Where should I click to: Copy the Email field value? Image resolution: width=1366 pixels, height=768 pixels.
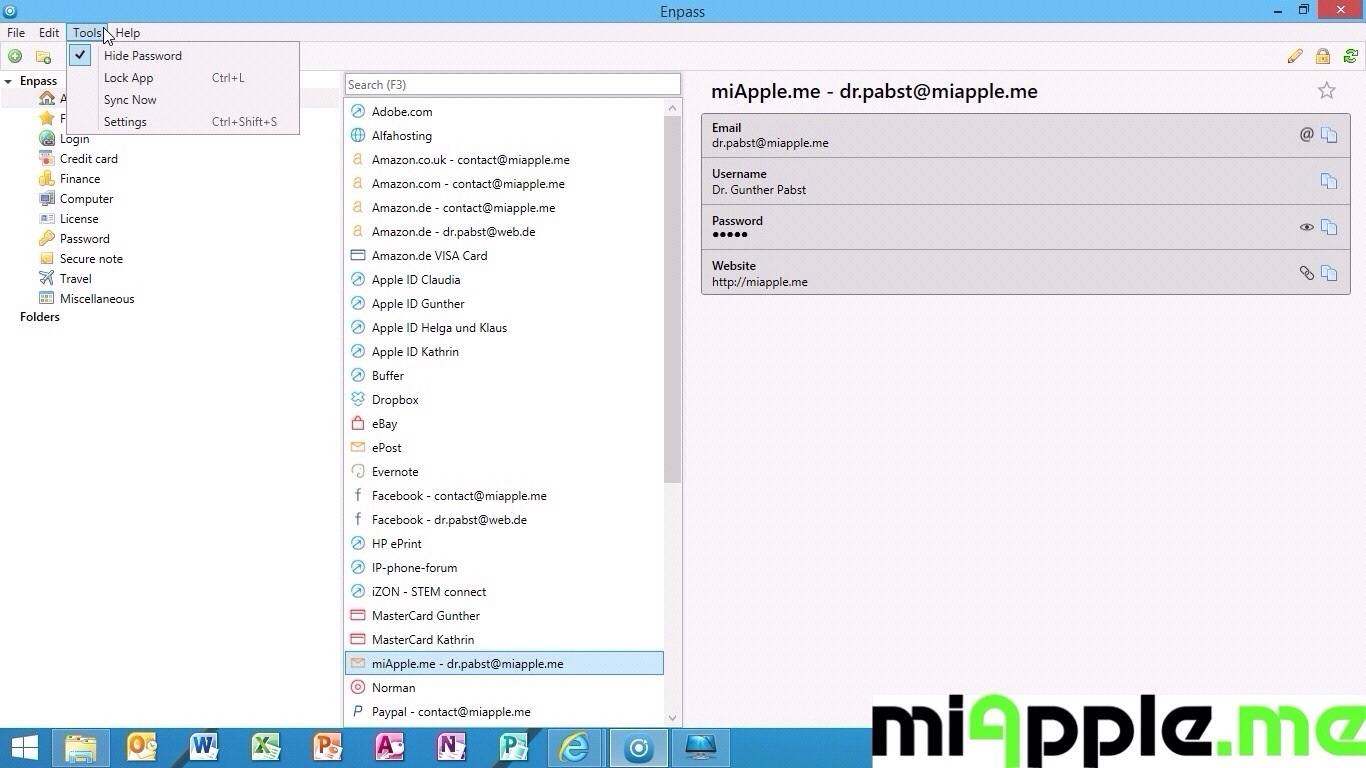[x=1329, y=135]
